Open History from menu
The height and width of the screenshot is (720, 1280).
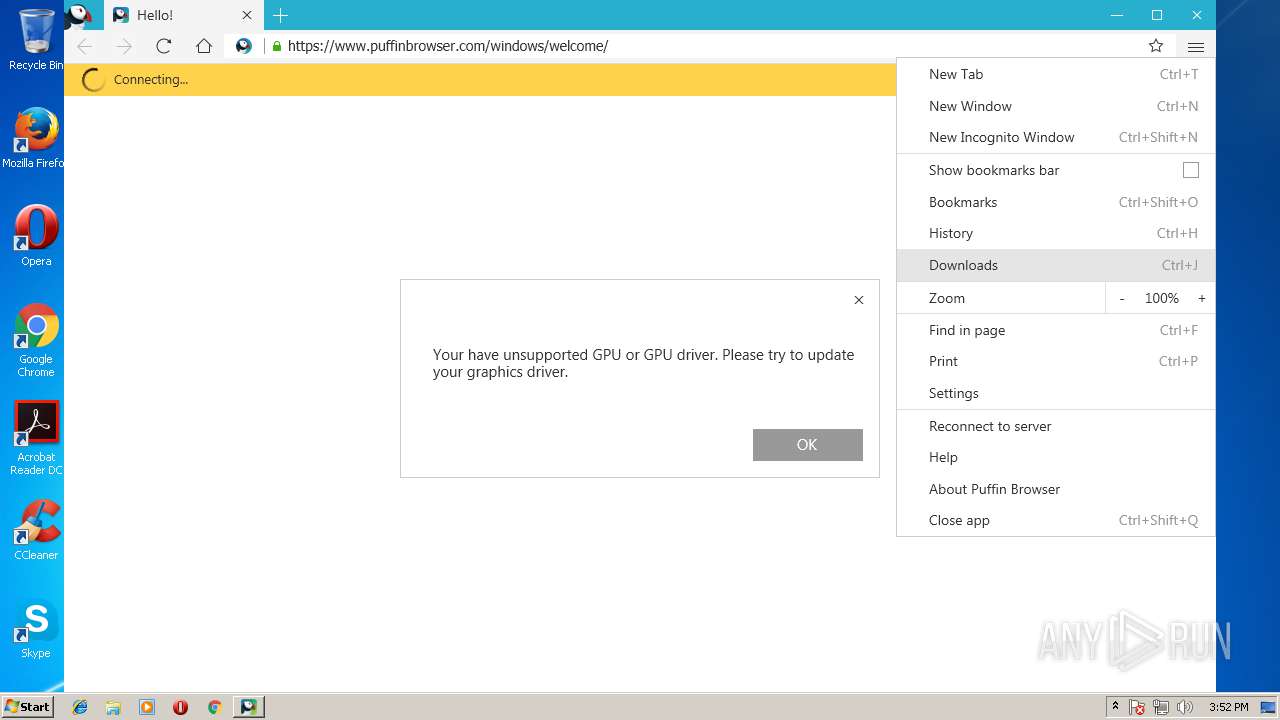coord(1056,233)
